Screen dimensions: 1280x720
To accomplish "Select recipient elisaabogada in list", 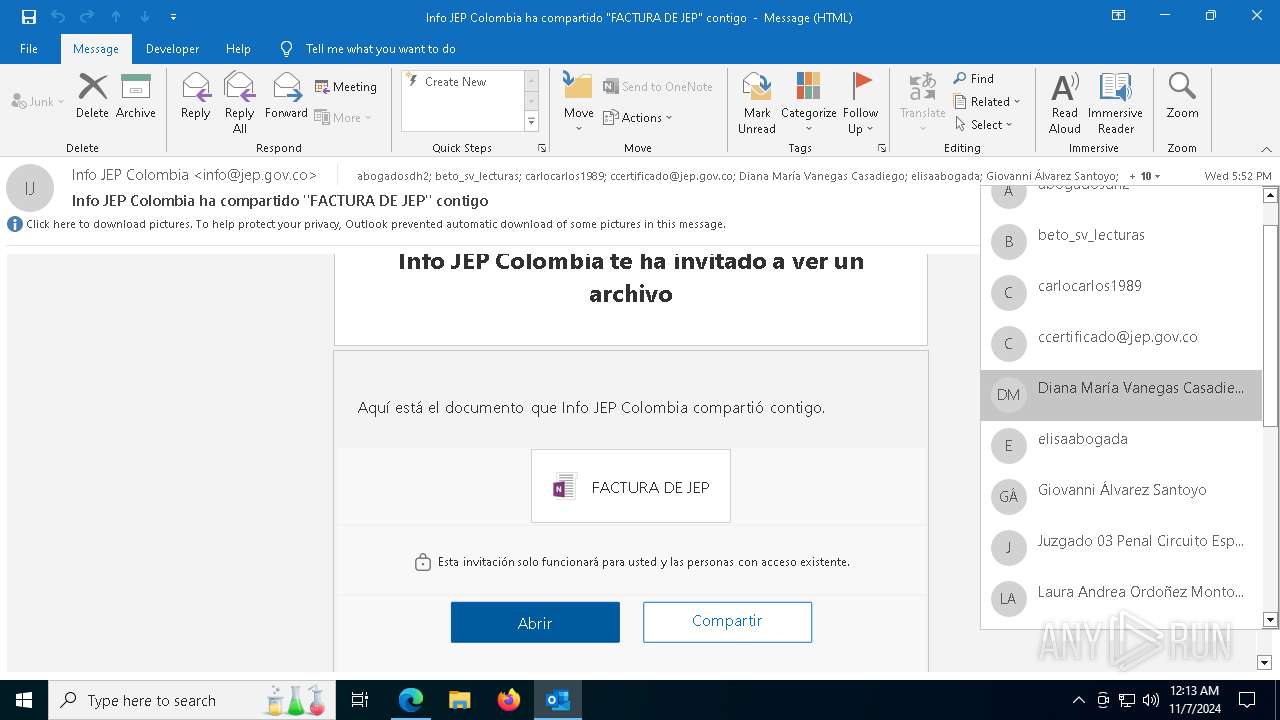I will [1121, 445].
